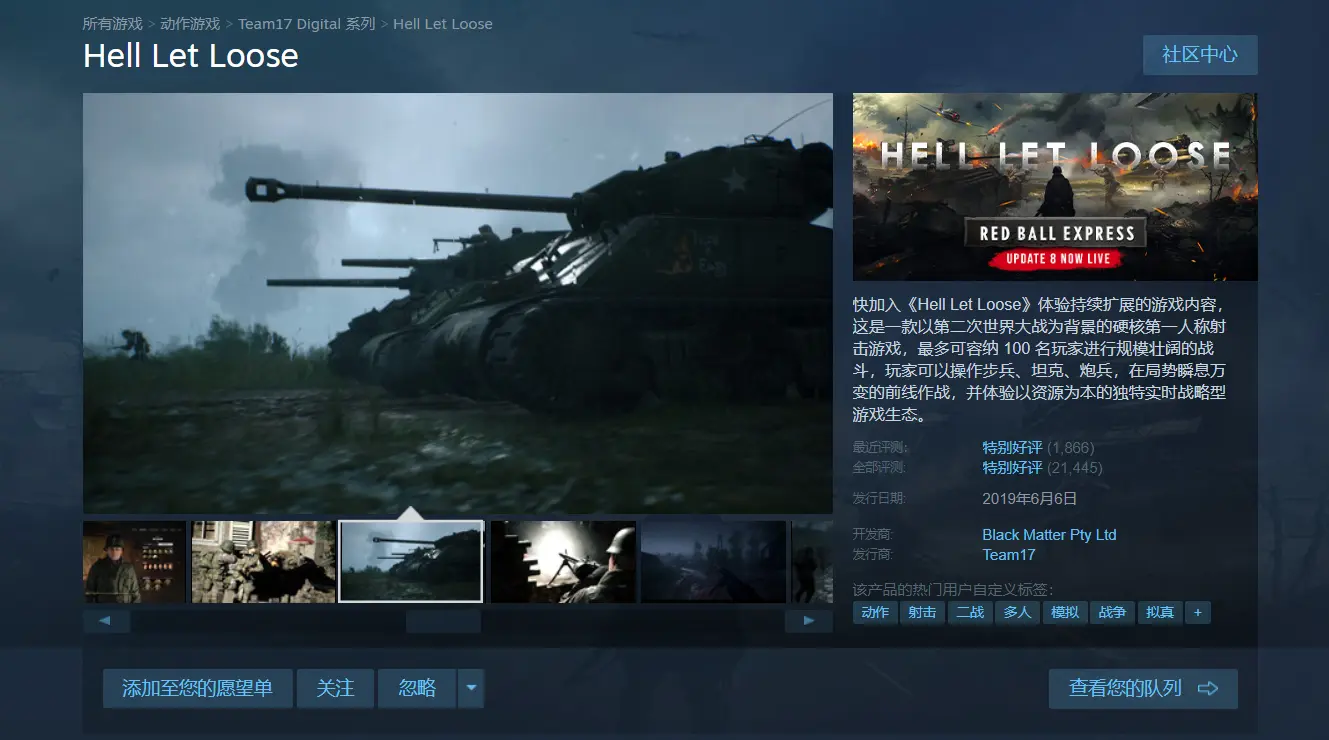Click the thumbnail strip scrollbar handle
The image size is (1329, 740).
coord(443,622)
